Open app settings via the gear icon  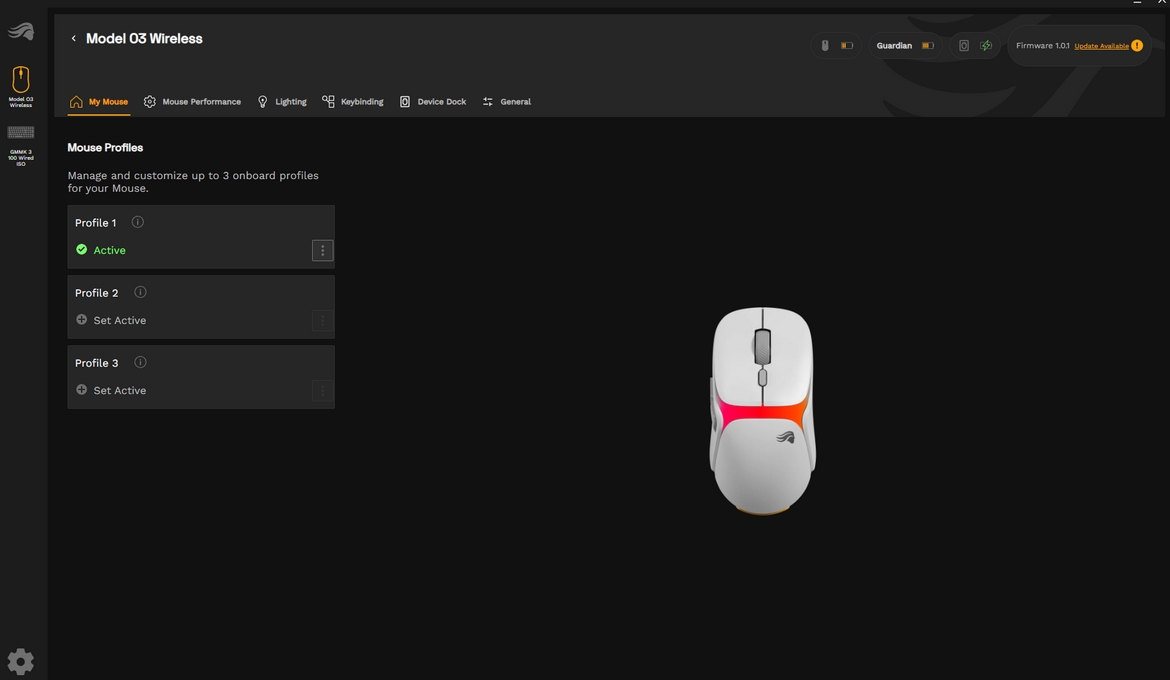tap(21, 661)
